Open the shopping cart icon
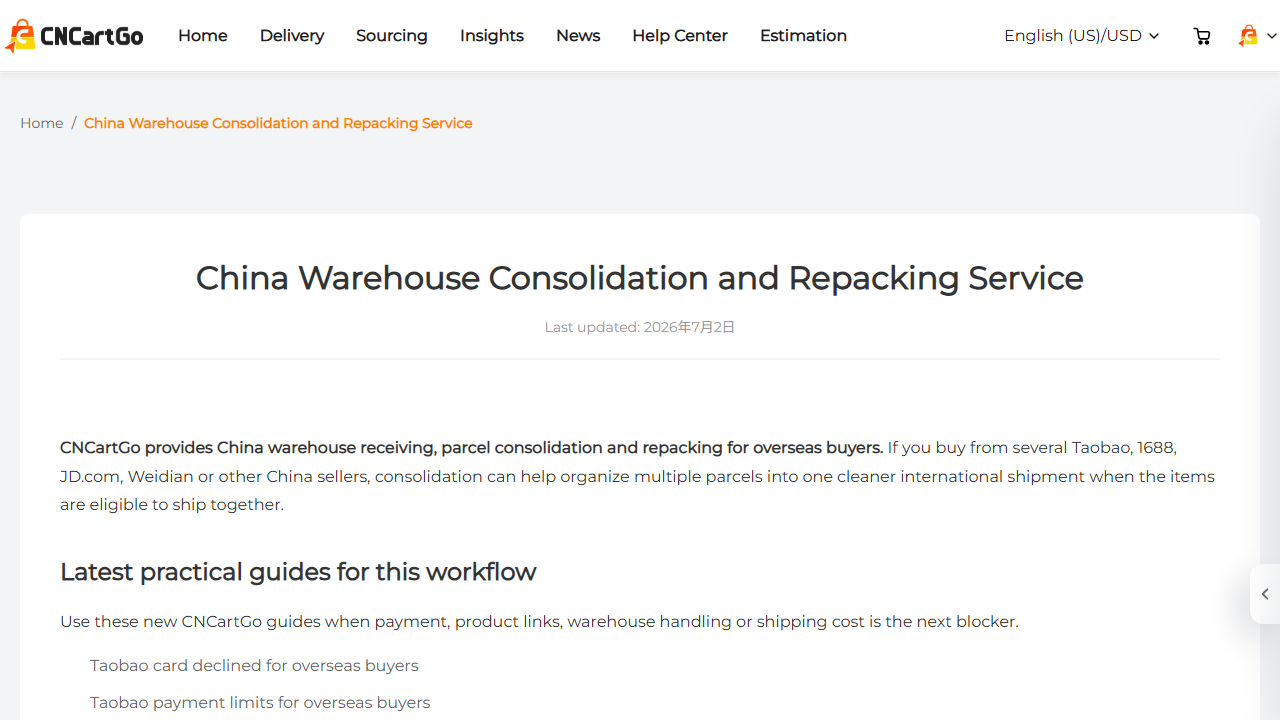 (x=1202, y=36)
